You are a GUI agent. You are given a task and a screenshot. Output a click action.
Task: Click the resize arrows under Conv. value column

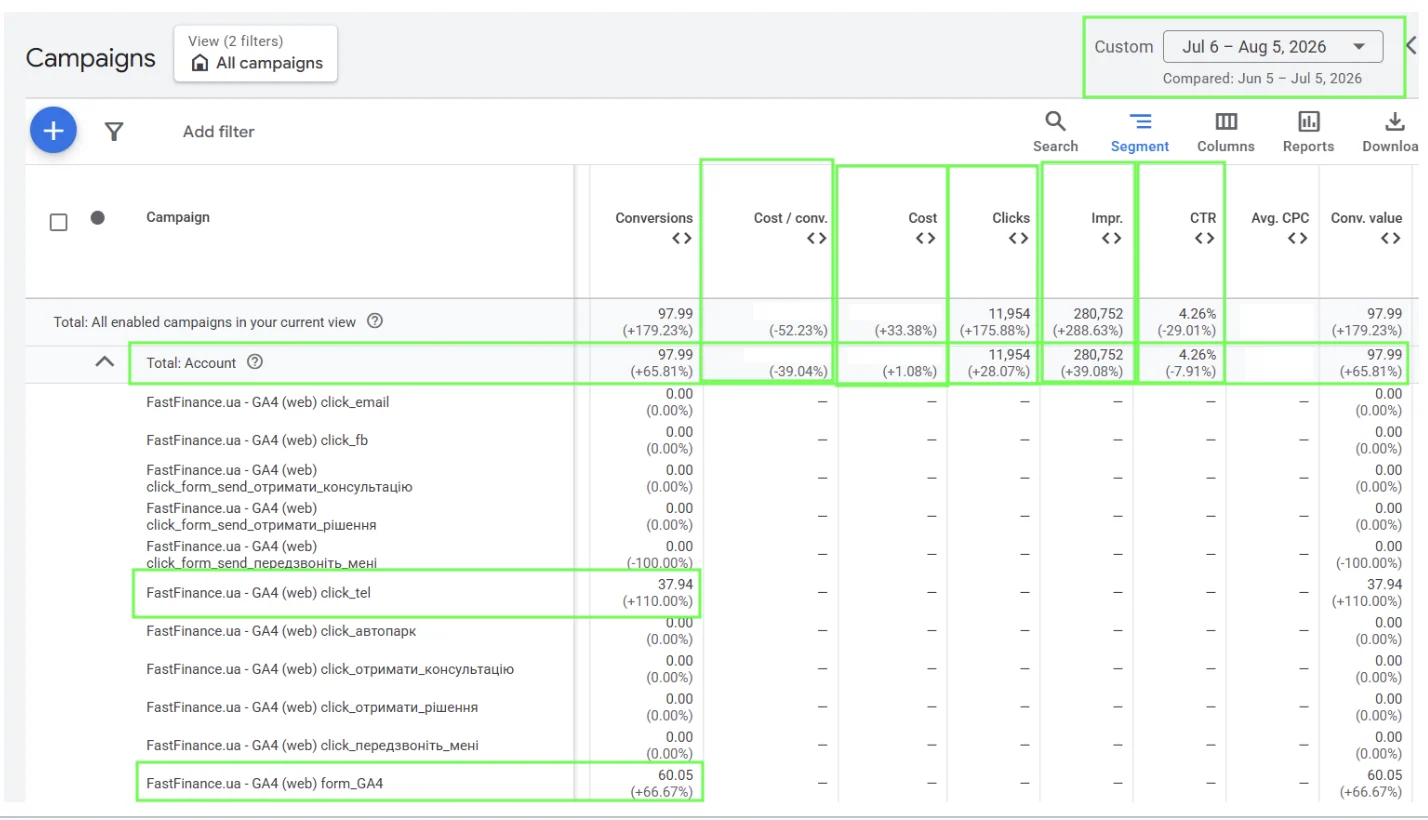(x=1391, y=238)
